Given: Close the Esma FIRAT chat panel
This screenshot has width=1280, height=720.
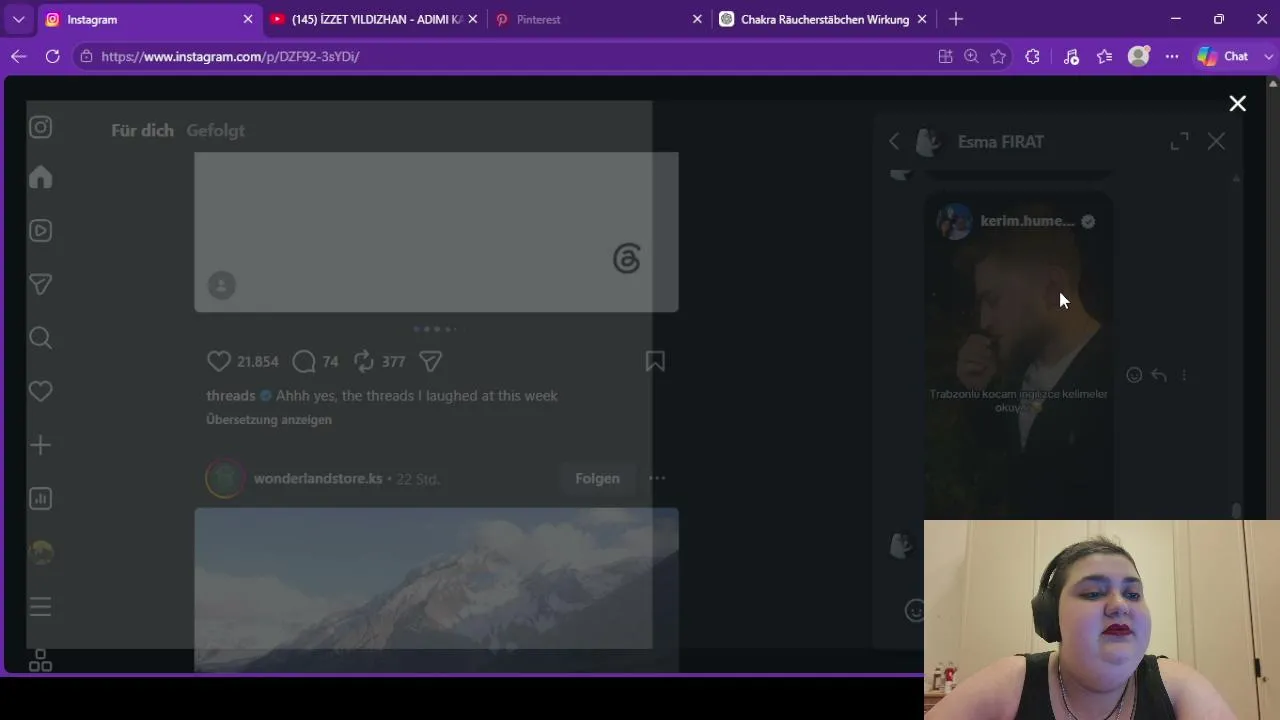Looking at the screenshot, I should [1216, 142].
